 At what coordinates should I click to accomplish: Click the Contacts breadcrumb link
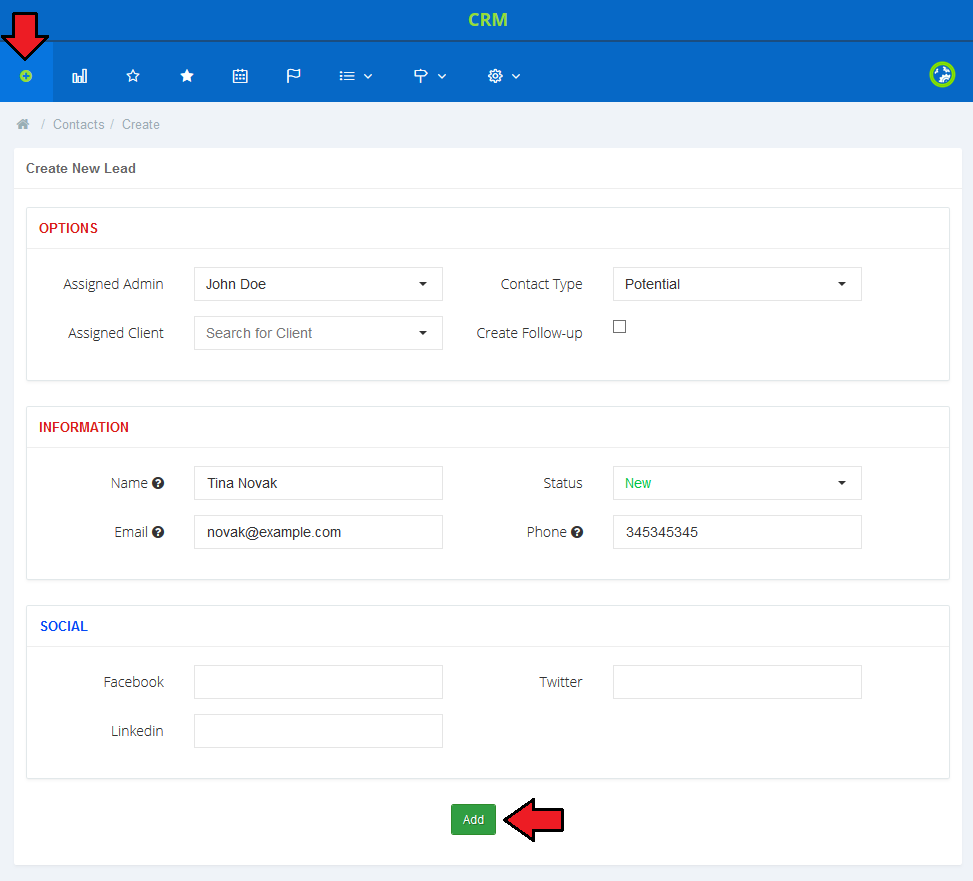(x=79, y=125)
